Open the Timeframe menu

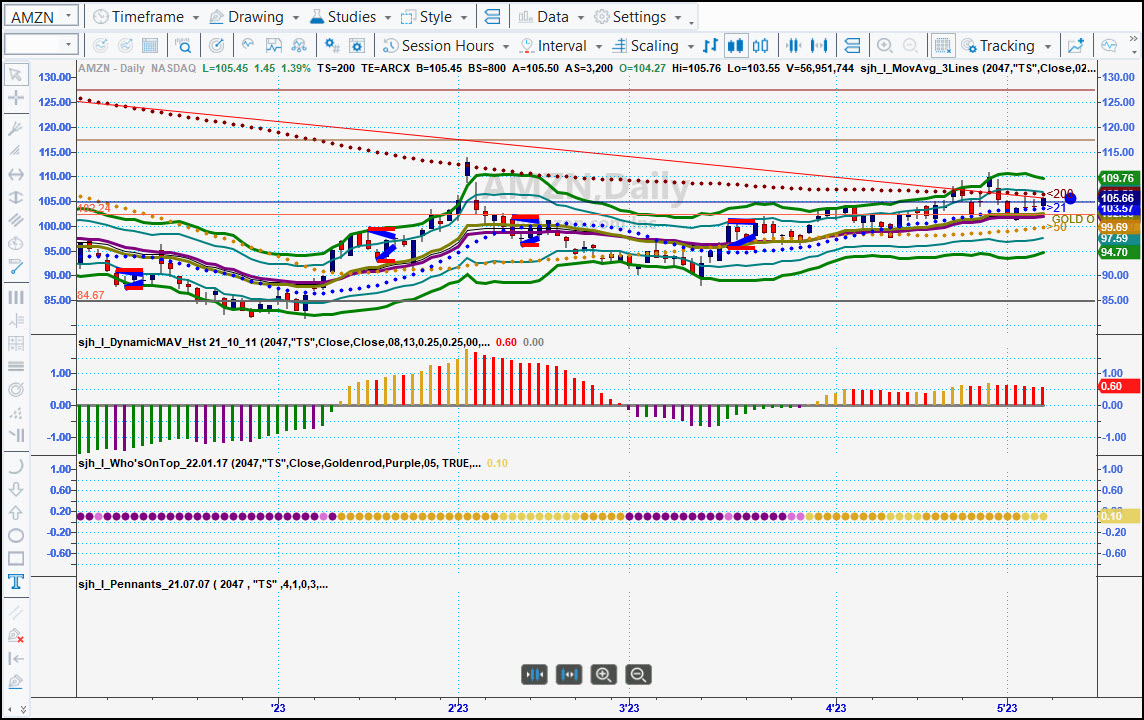pos(146,16)
